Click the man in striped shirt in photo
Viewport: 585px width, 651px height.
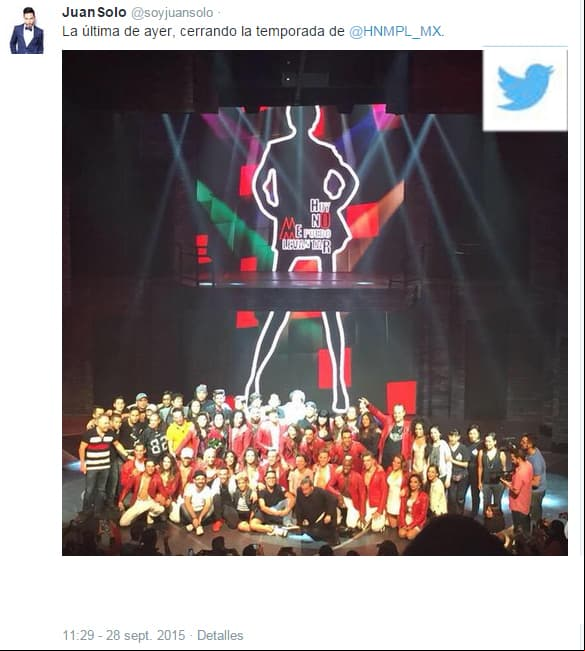pos(97,463)
